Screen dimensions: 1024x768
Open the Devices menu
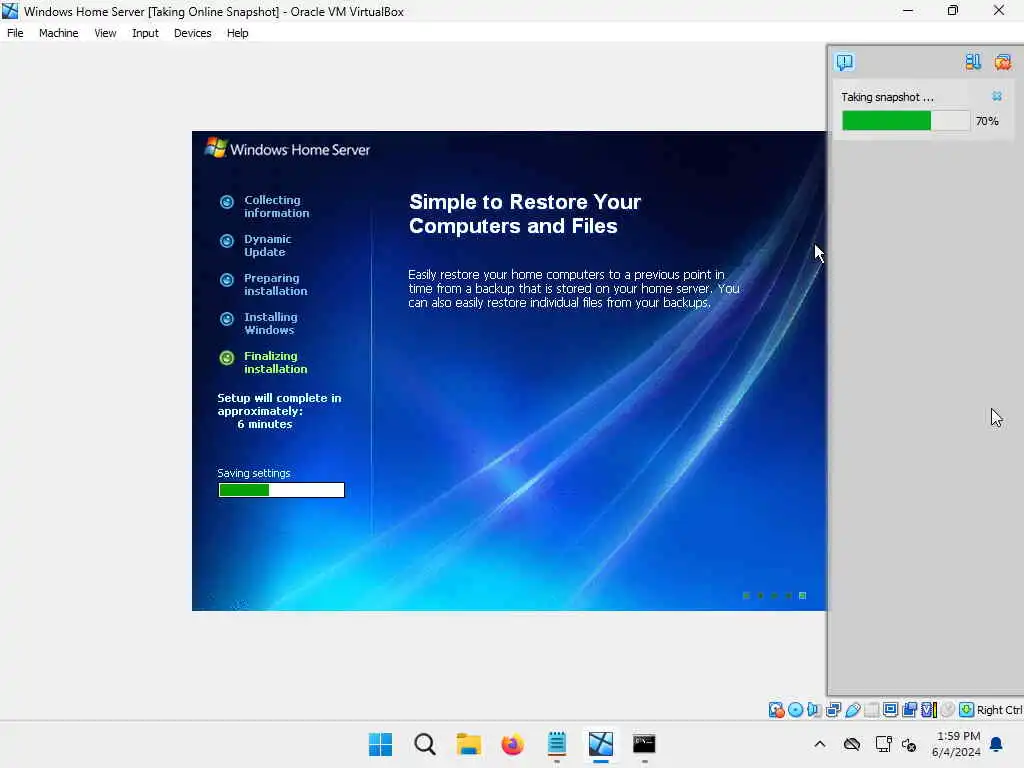click(192, 33)
